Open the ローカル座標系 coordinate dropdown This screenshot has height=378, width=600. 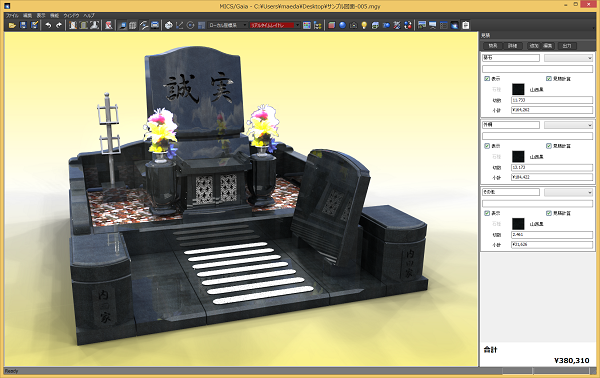pos(228,25)
